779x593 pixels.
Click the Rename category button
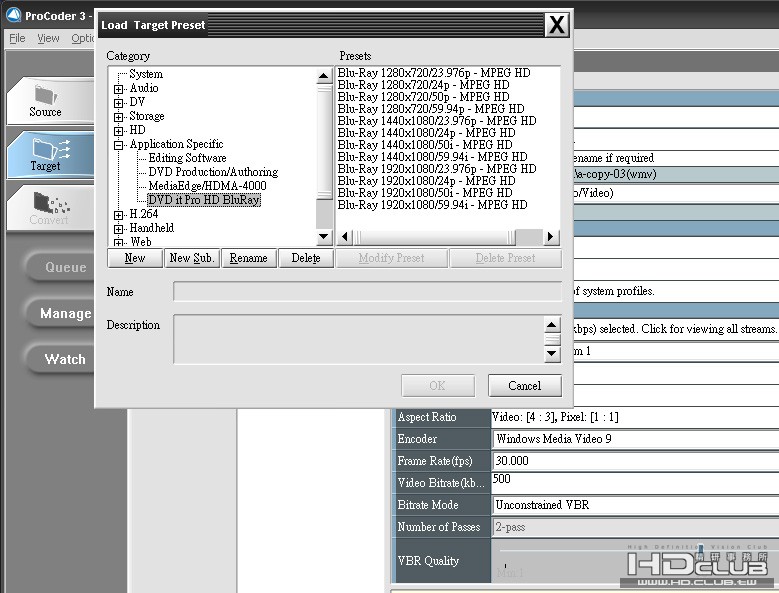(x=248, y=258)
